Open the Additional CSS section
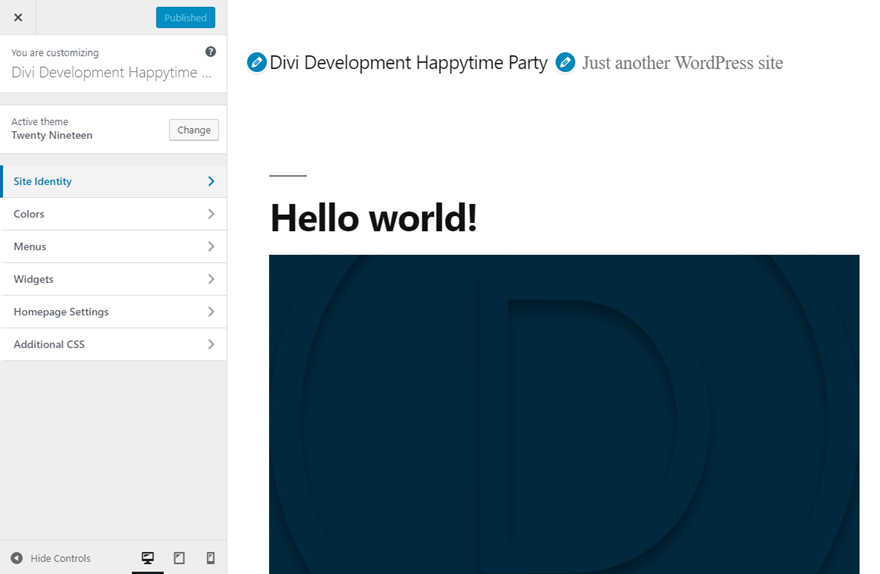The width and height of the screenshot is (880, 574). pyautogui.click(x=113, y=344)
